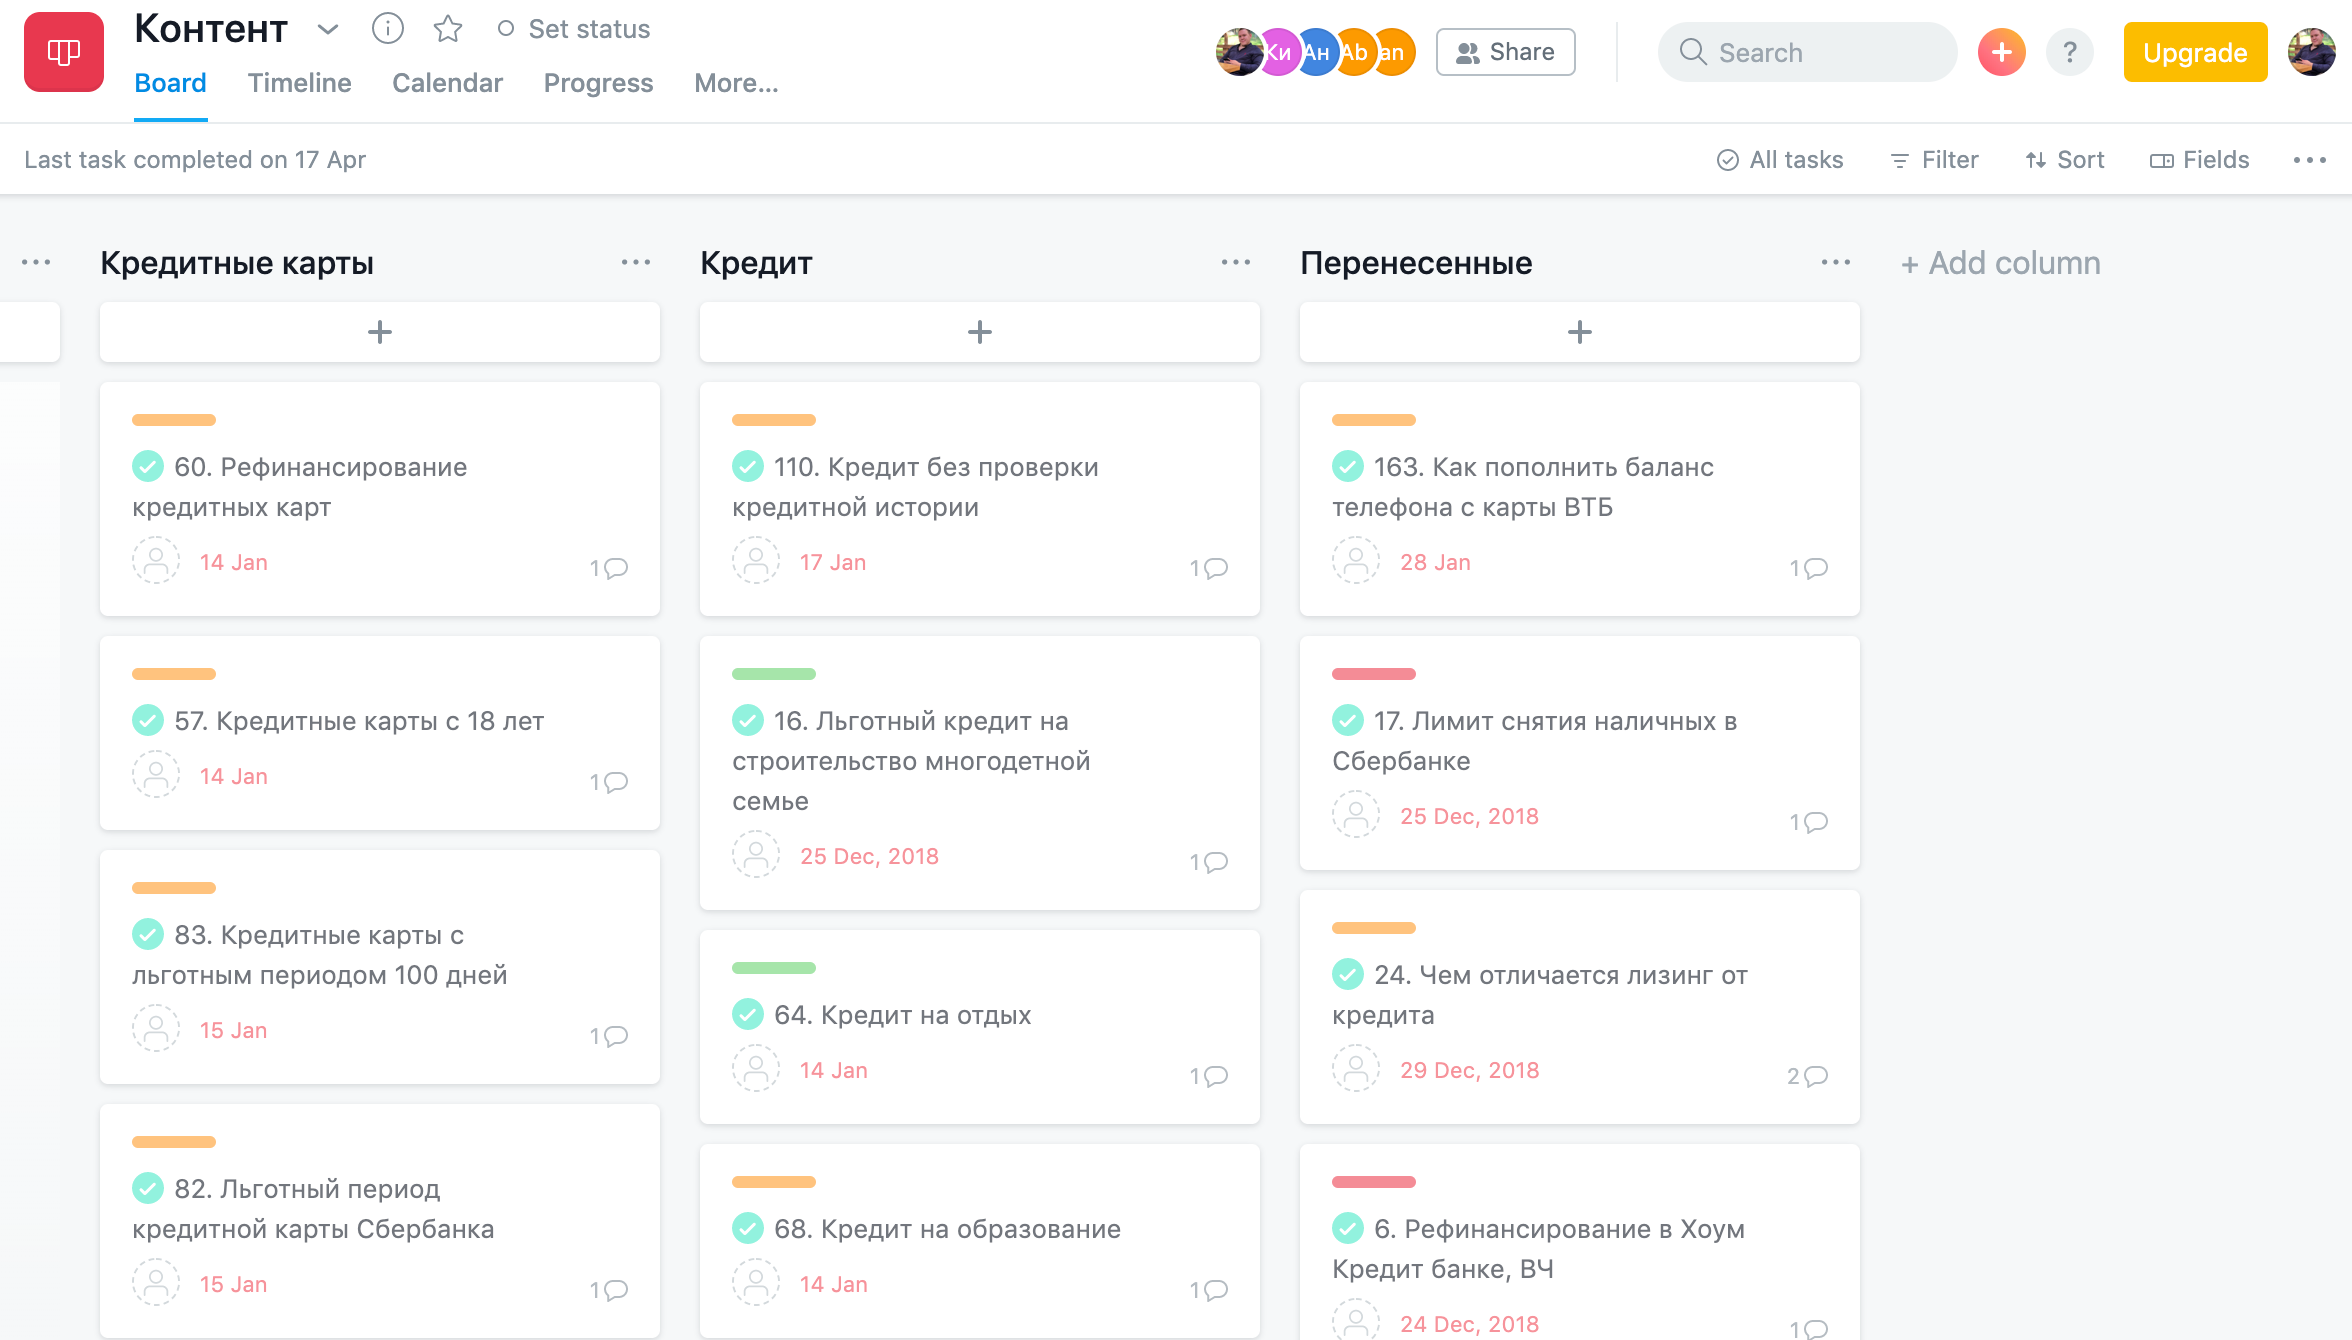
Task: Switch to the Timeline tab
Action: (x=299, y=83)
